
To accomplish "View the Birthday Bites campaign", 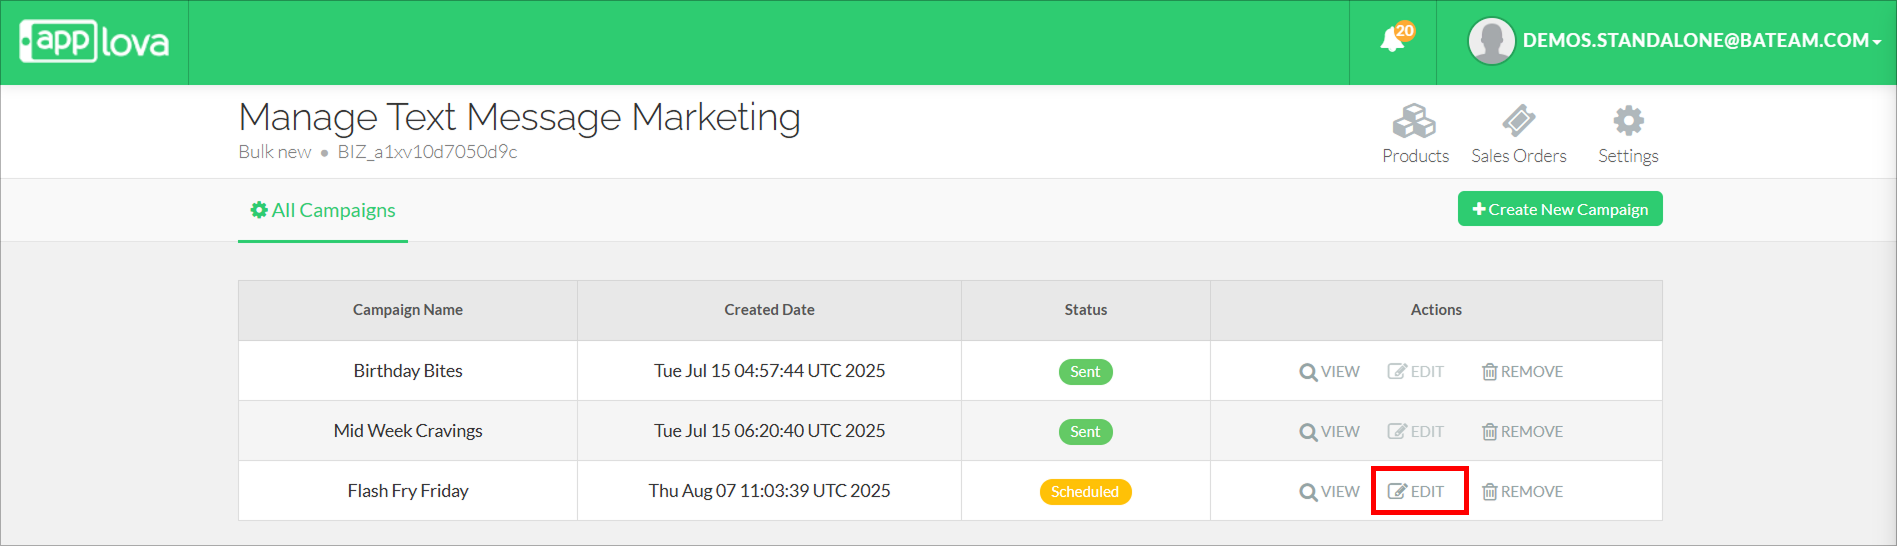I will [x=1329, y=372].
